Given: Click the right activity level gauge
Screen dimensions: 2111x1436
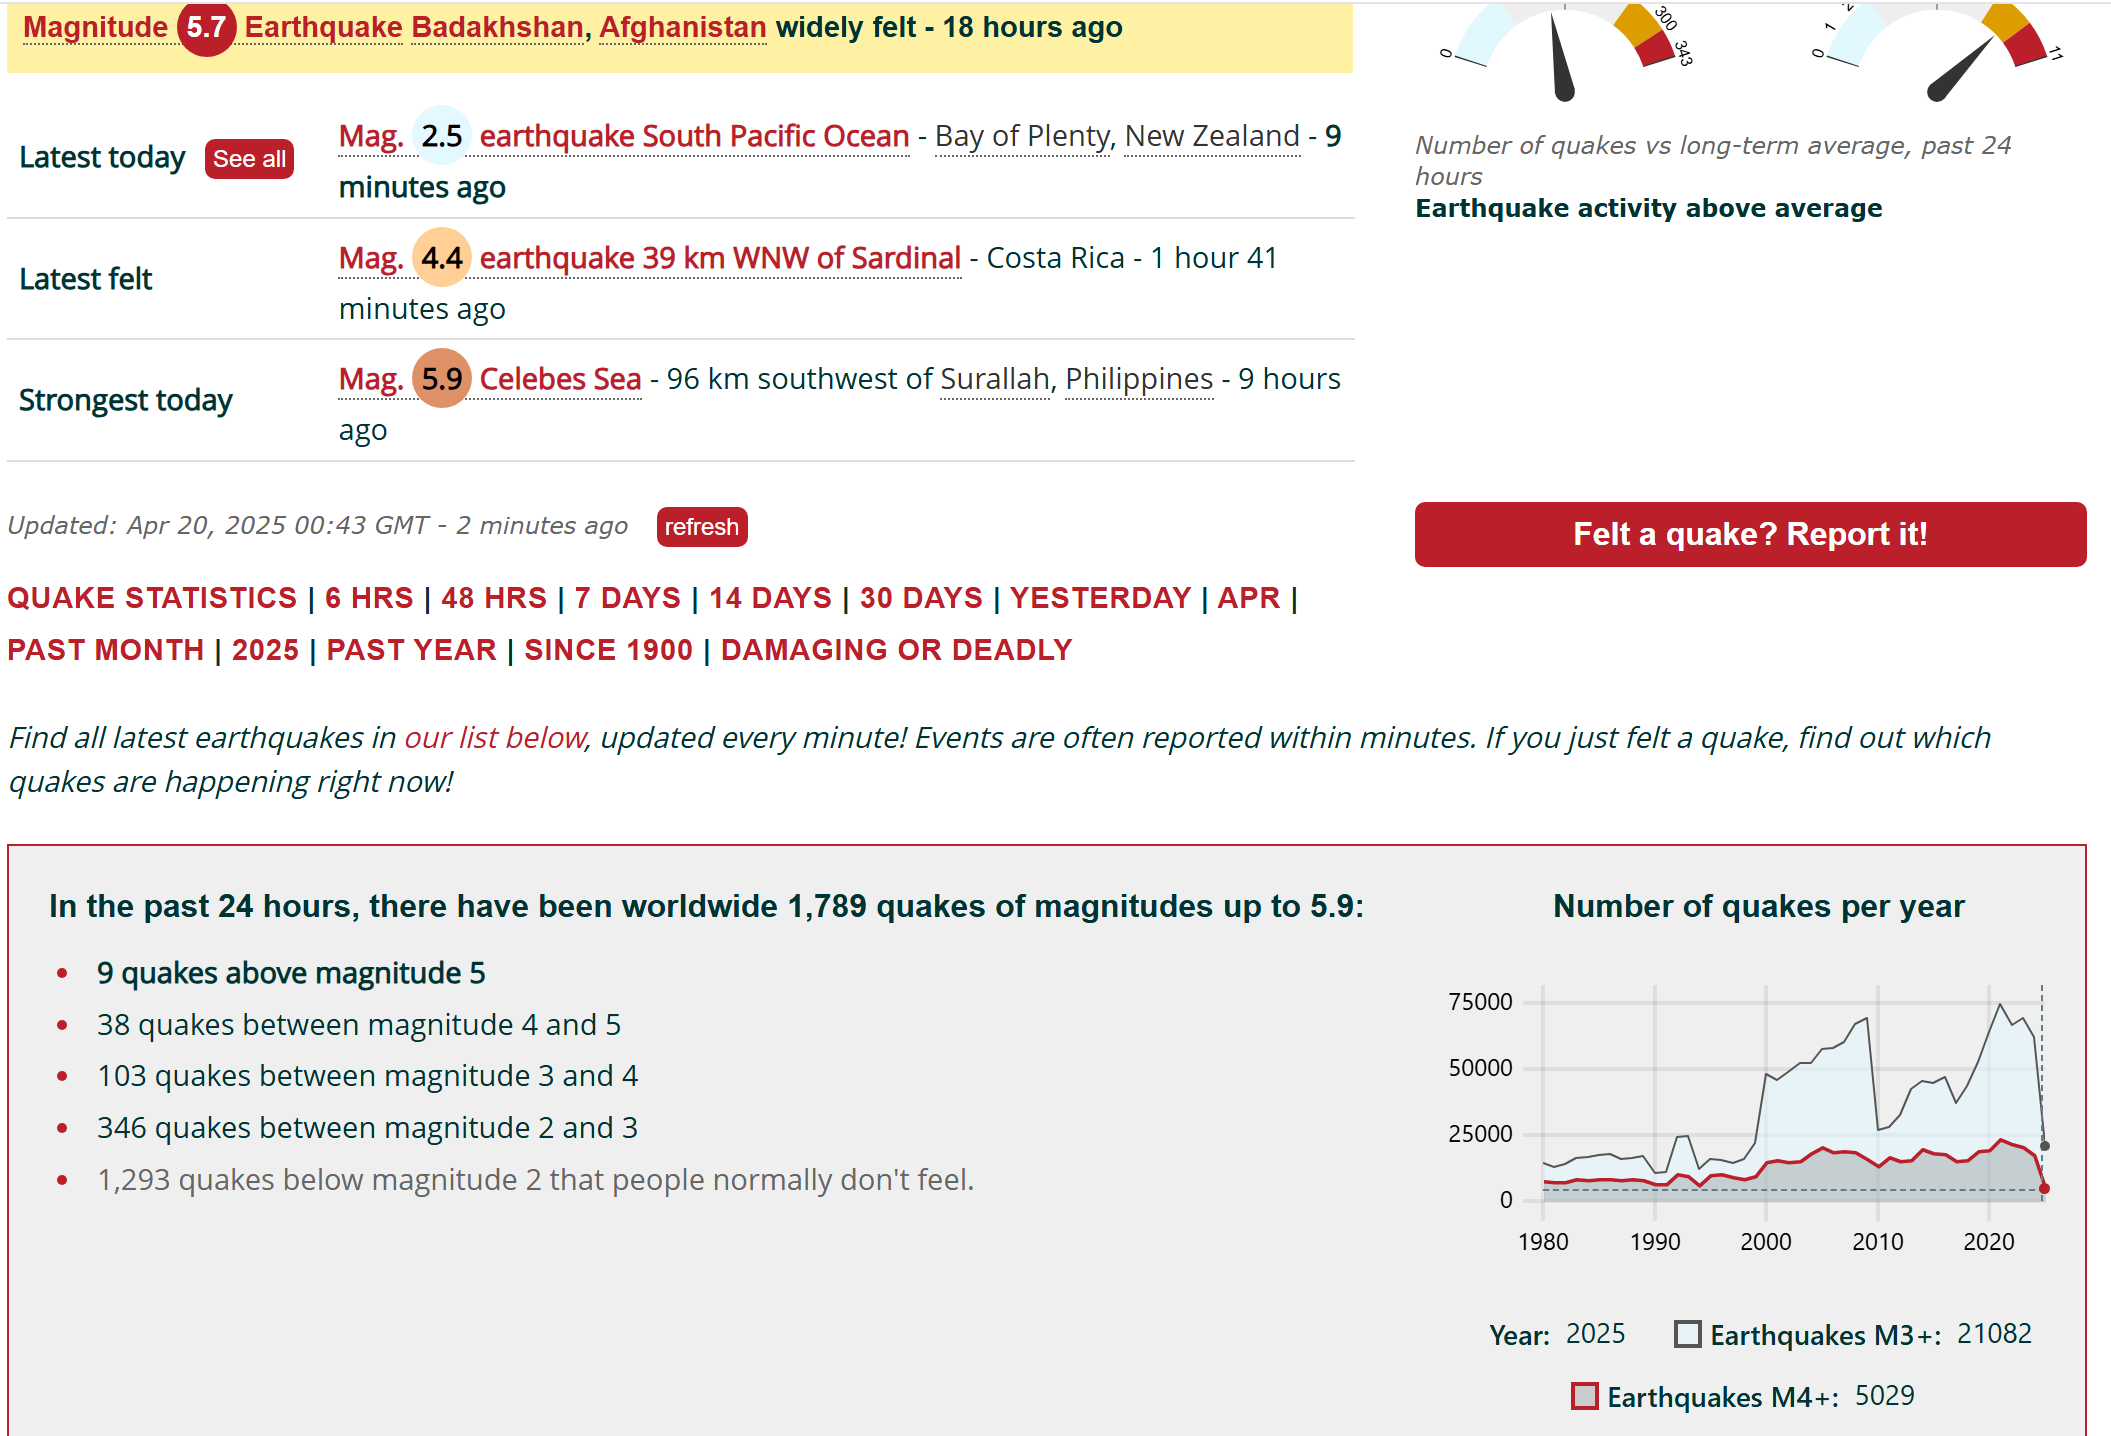Looking at the screenshot, I should pyautogui.click(x=1937, y=55).
